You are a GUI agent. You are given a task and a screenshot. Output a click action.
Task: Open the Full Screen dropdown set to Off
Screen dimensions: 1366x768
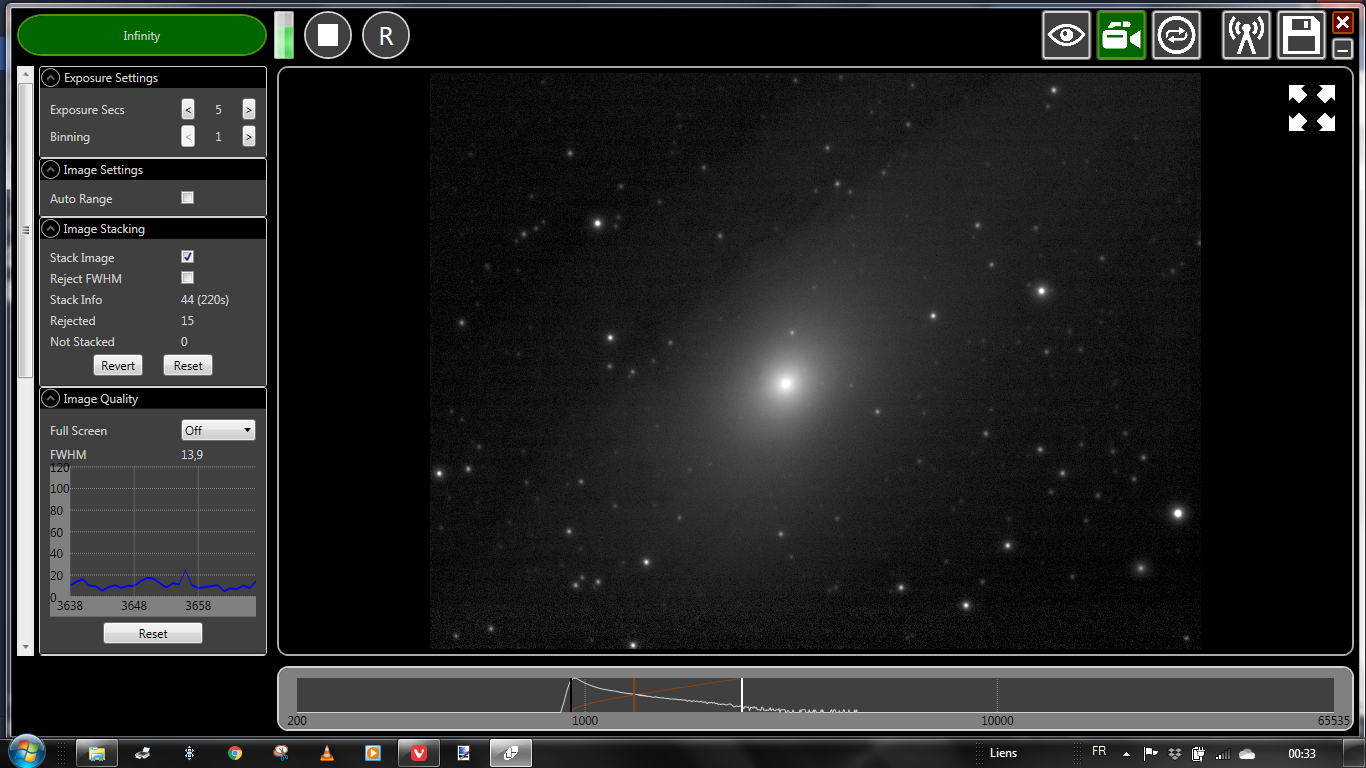[219, 431]
